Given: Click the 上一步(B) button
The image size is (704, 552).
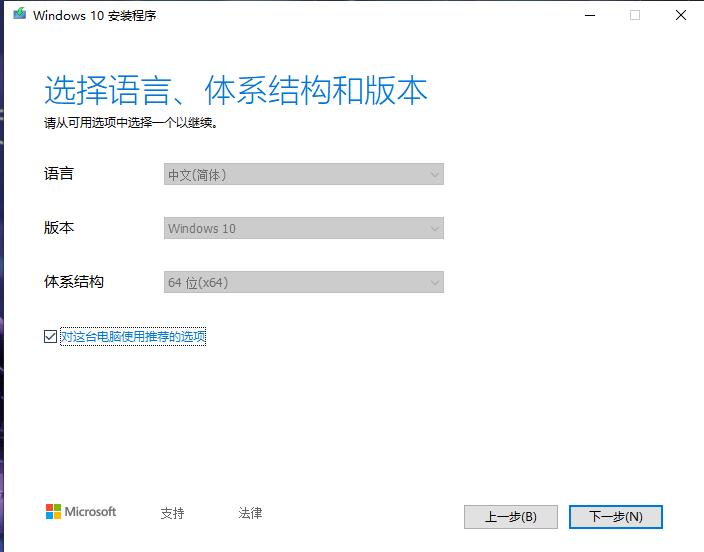Looking at the screenshot, I should (511, 517).
